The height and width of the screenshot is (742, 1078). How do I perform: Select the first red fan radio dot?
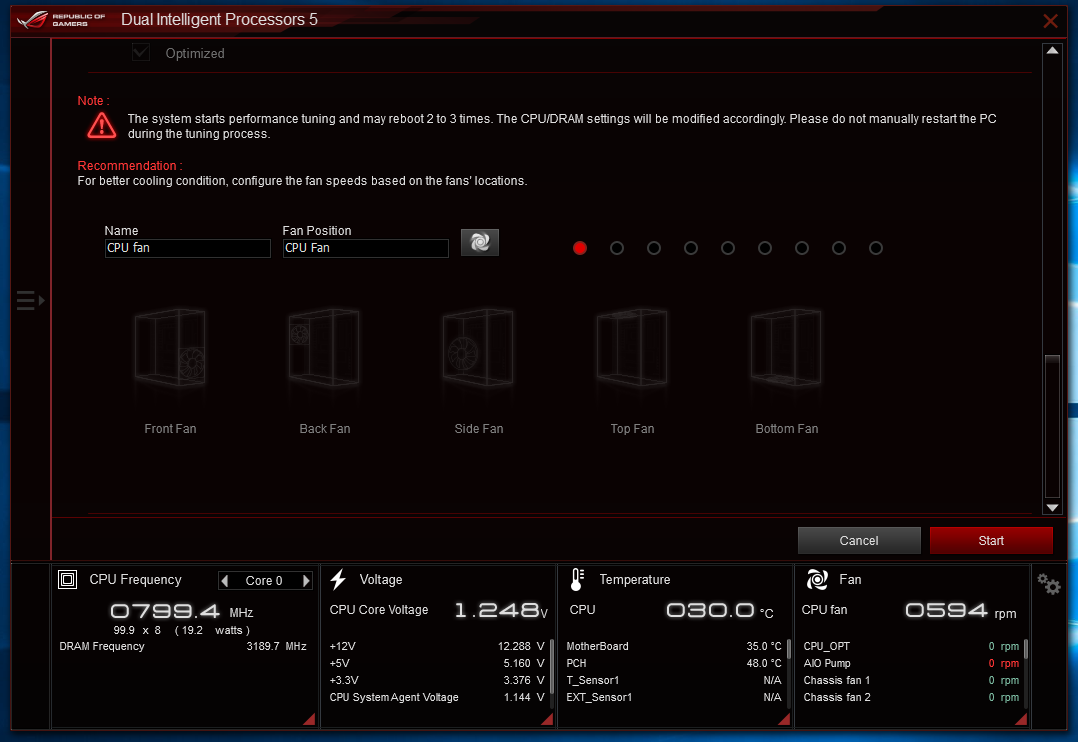pyautogui.click(x=580, y=248)
